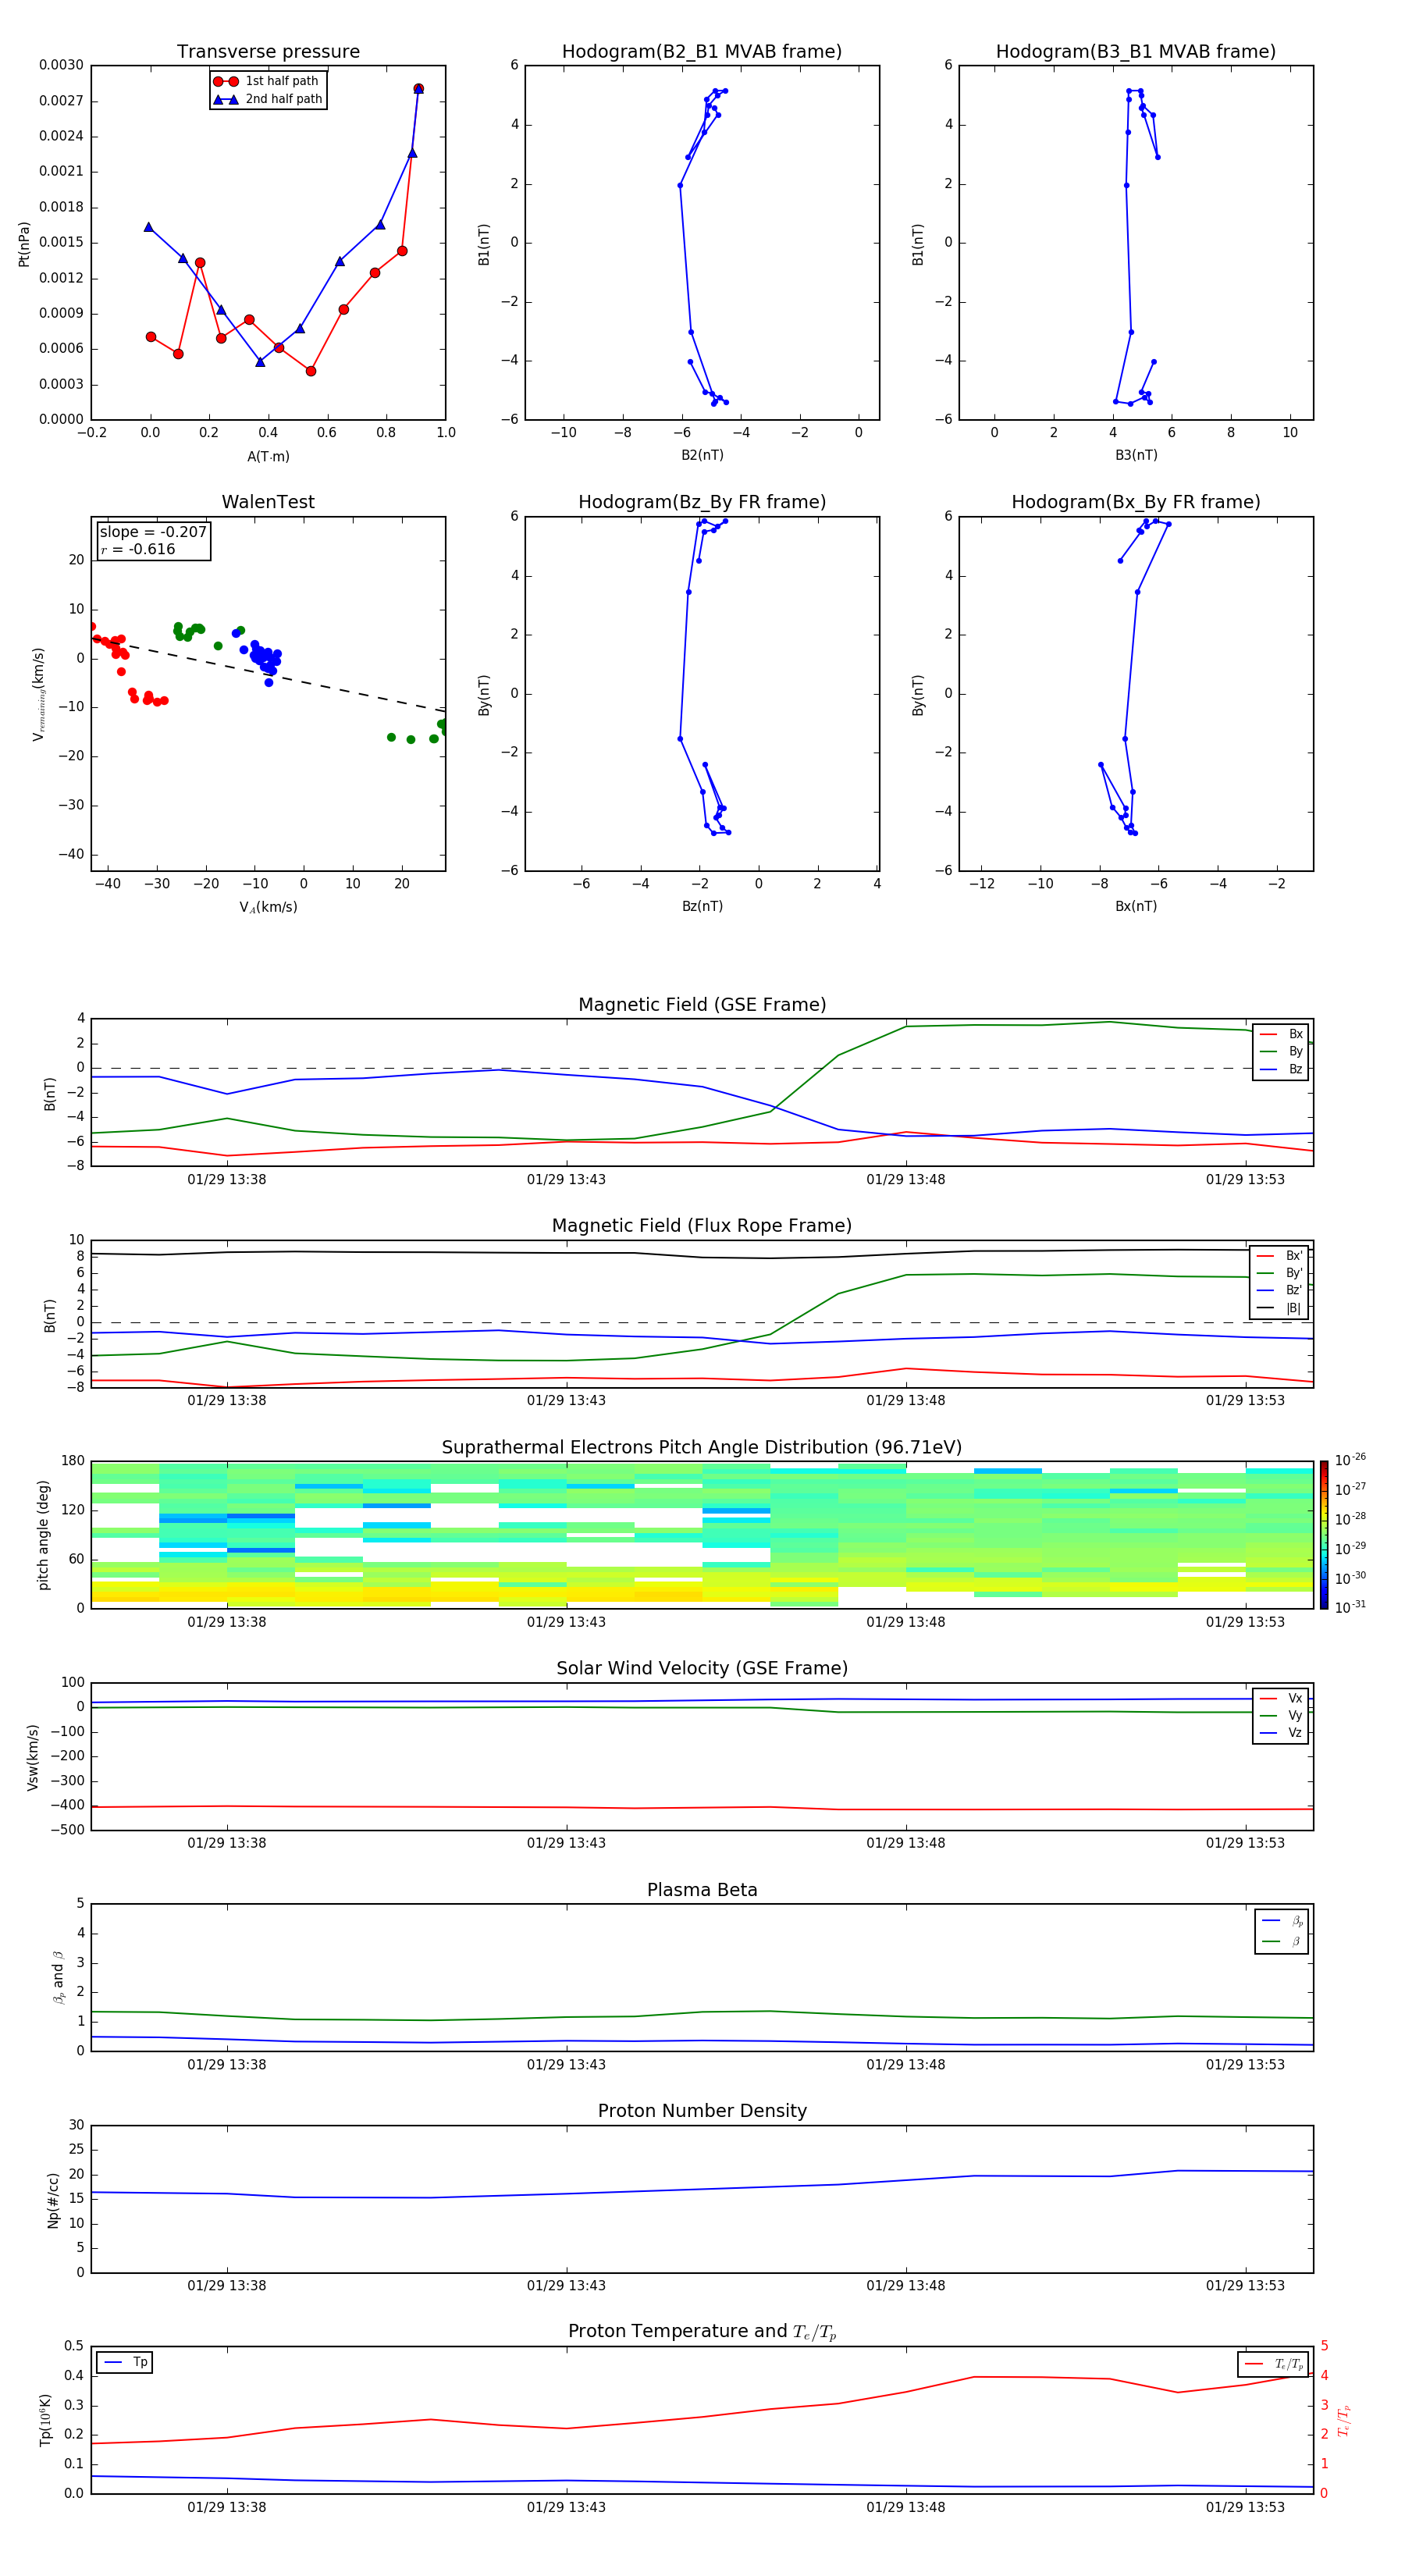Click 'B2(nT)' x-axis label
This screenshot has width=1405, height=2576.
tap(702, 455)
